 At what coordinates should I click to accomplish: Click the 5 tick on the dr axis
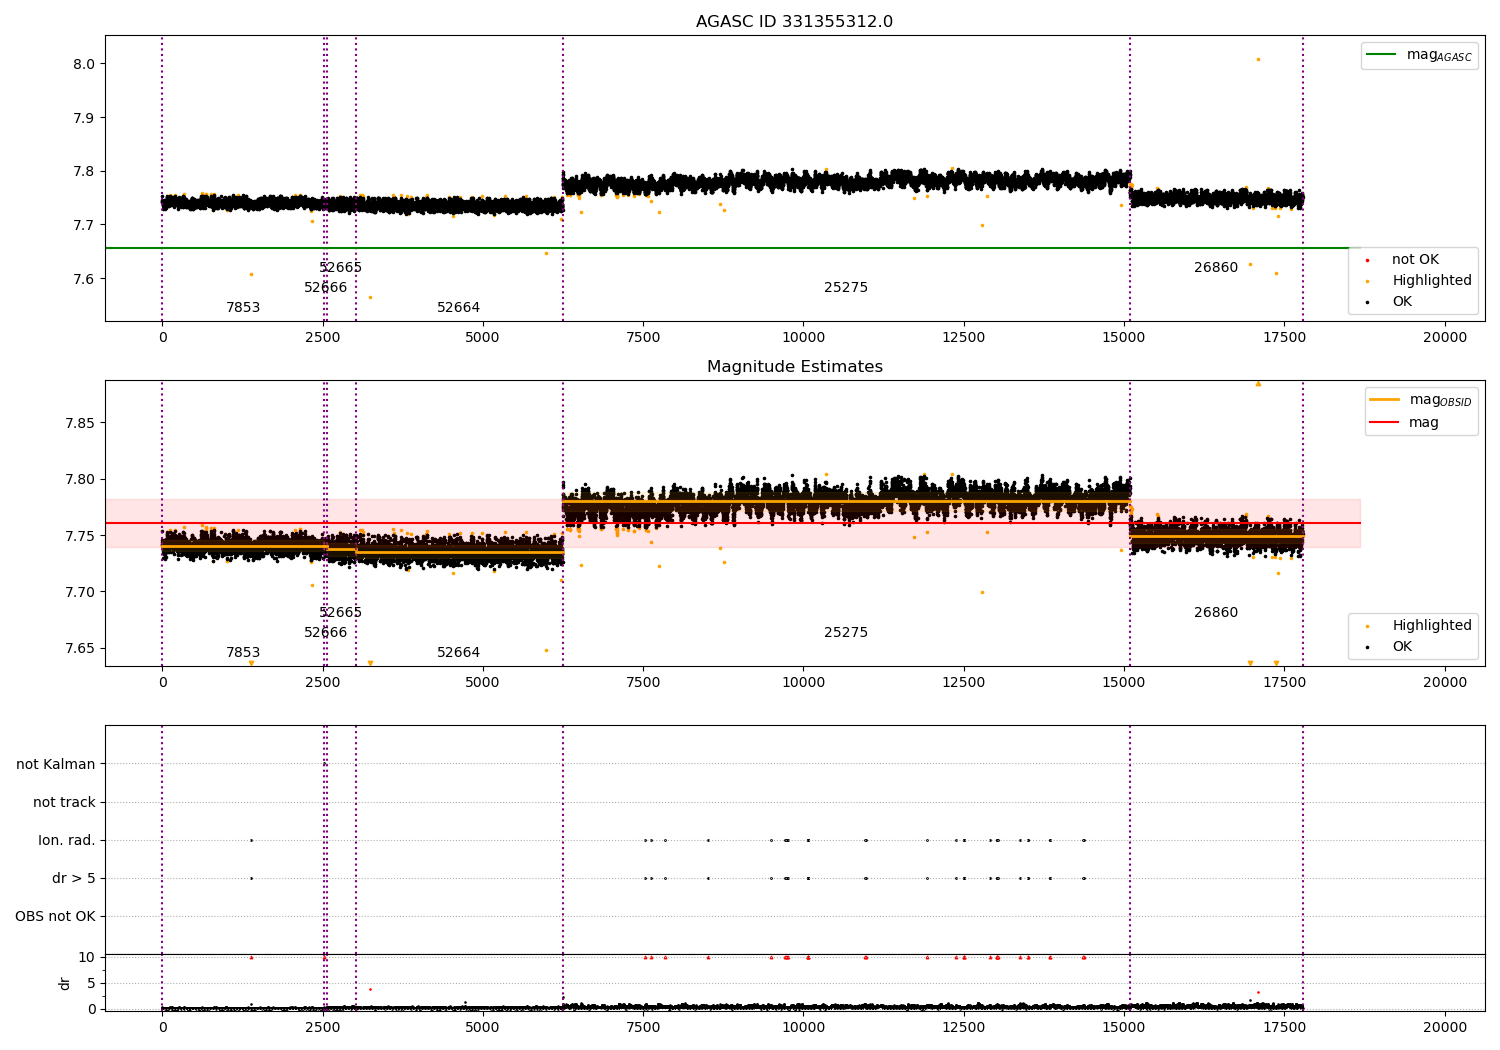pyautogui.click(x=91, y=984)
